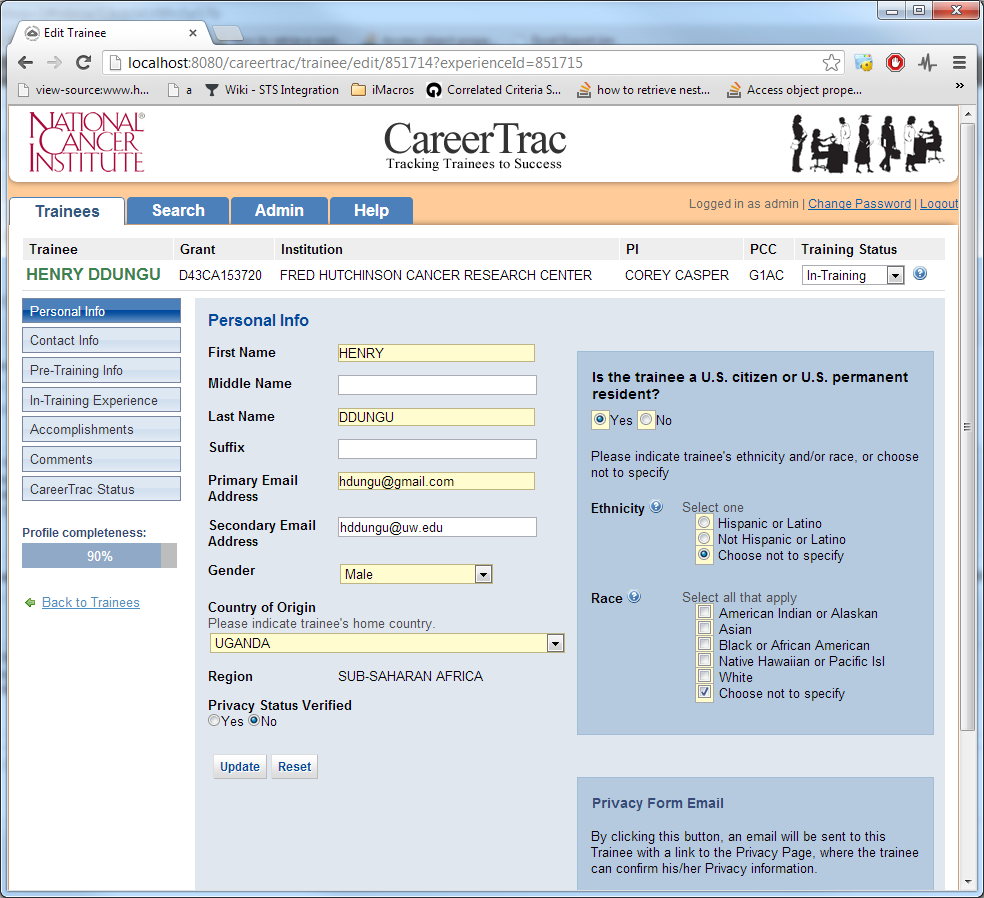The image size is (984, 898).
Task: Check the Asian race checkbox
Action: [705, 628]
